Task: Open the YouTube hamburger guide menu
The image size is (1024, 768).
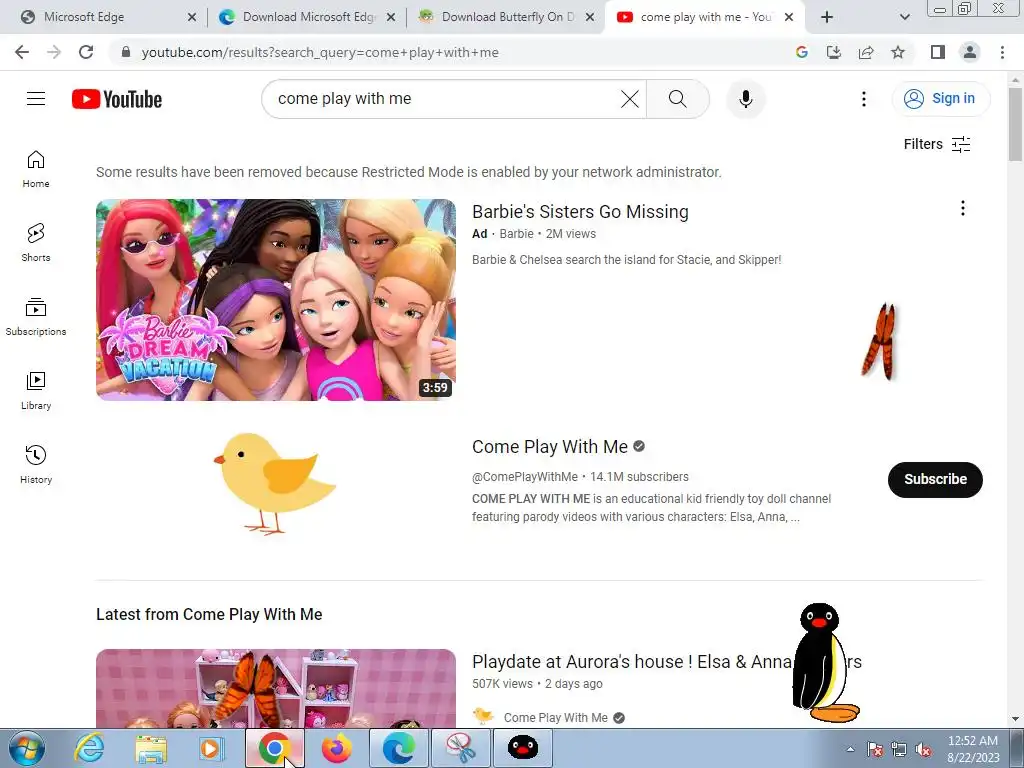Action: tap(36, 99)
